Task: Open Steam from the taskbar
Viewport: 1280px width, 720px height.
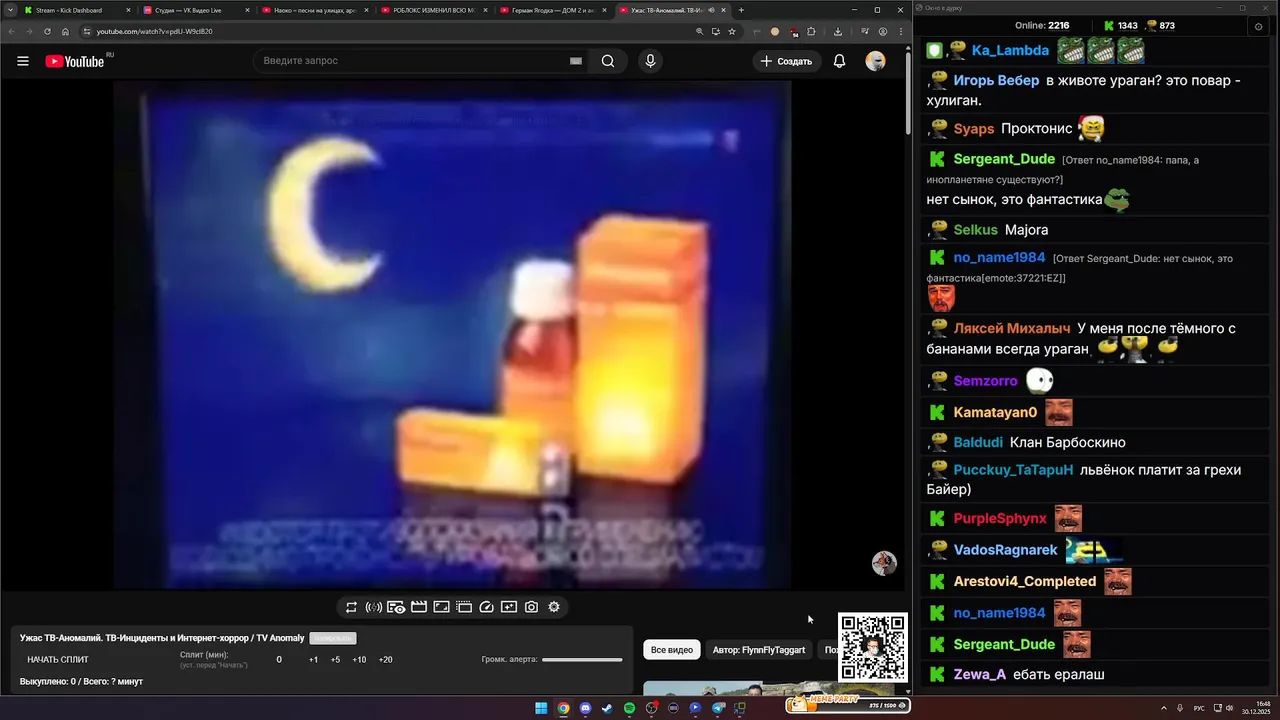Action: [607, 708]
